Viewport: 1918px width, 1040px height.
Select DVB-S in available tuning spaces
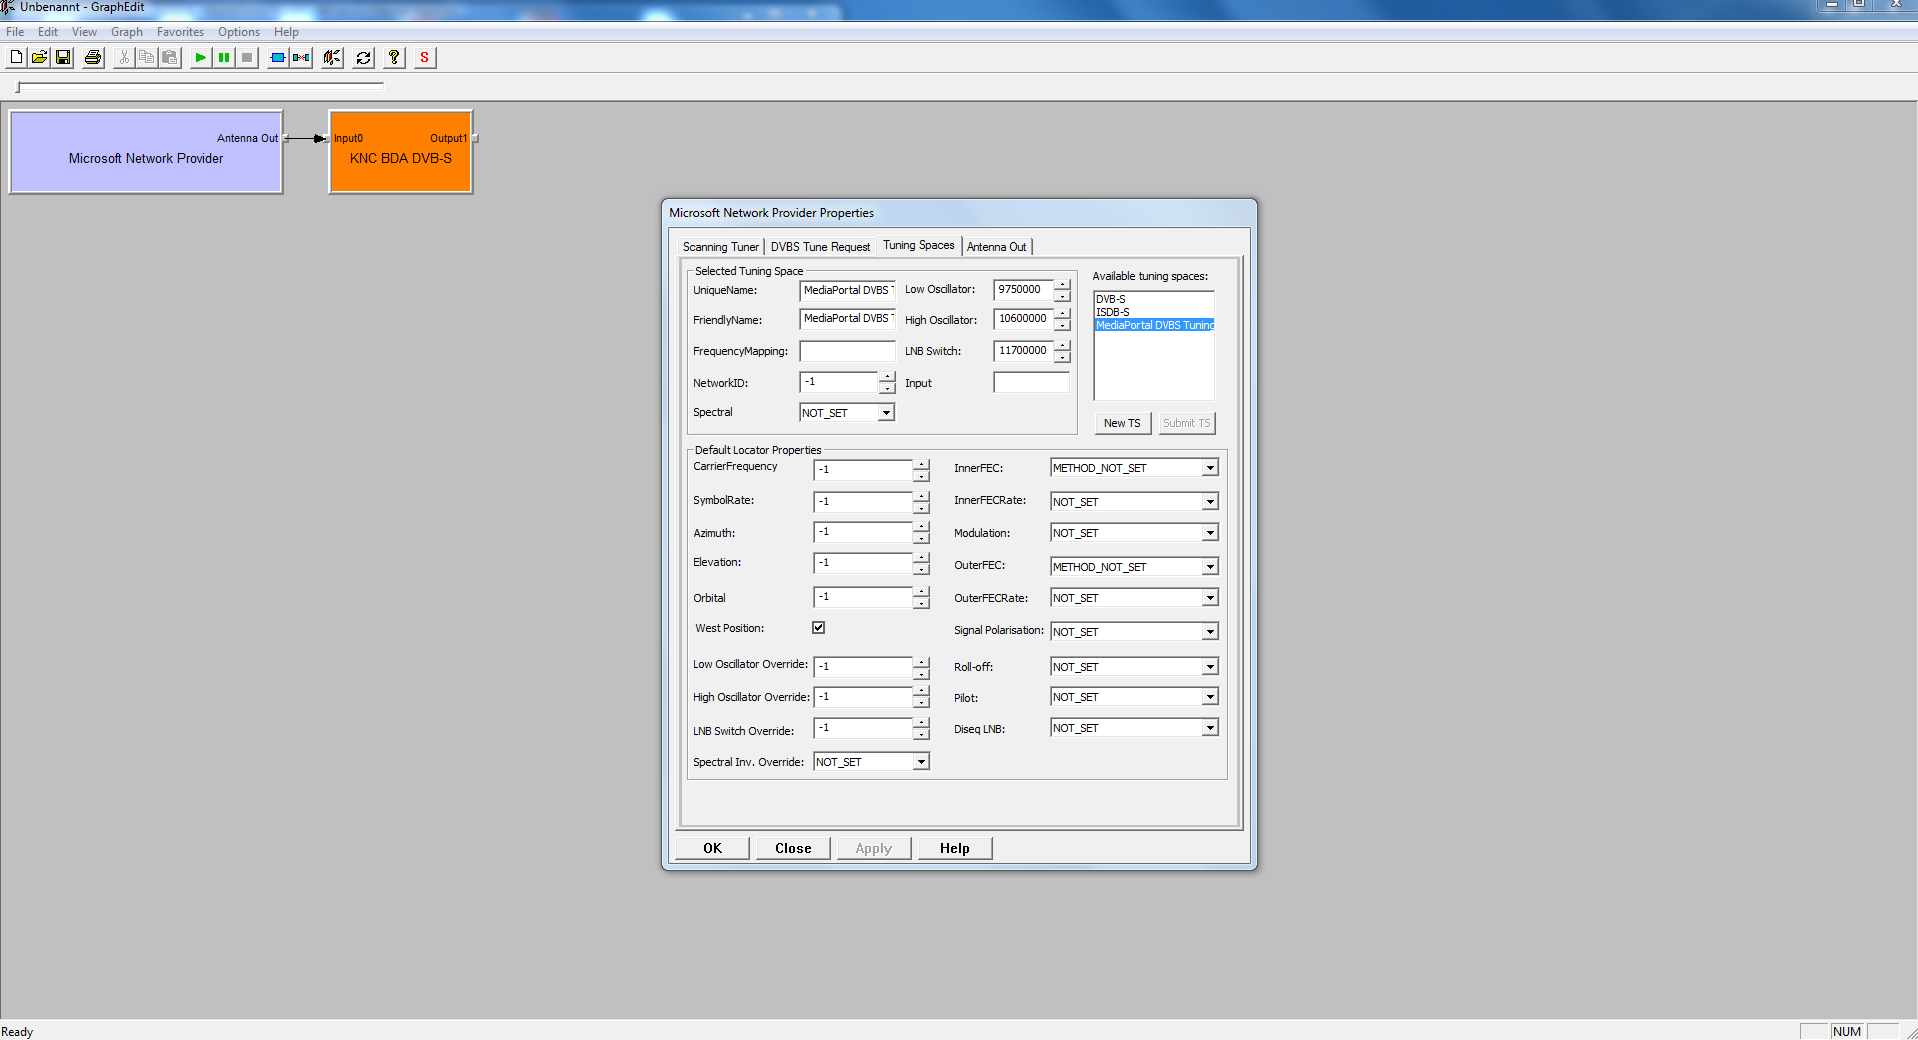click(1111, 299)
